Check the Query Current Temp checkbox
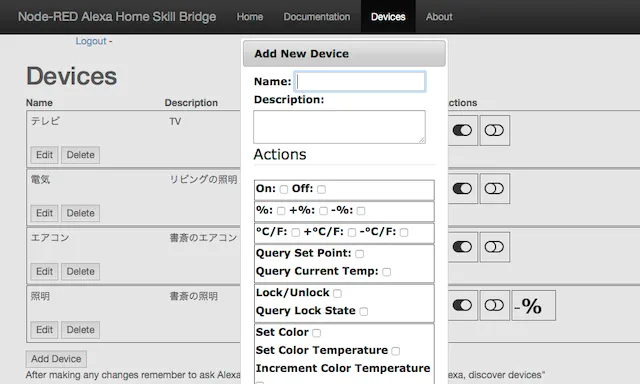The image size is (640, 384). 387,272
